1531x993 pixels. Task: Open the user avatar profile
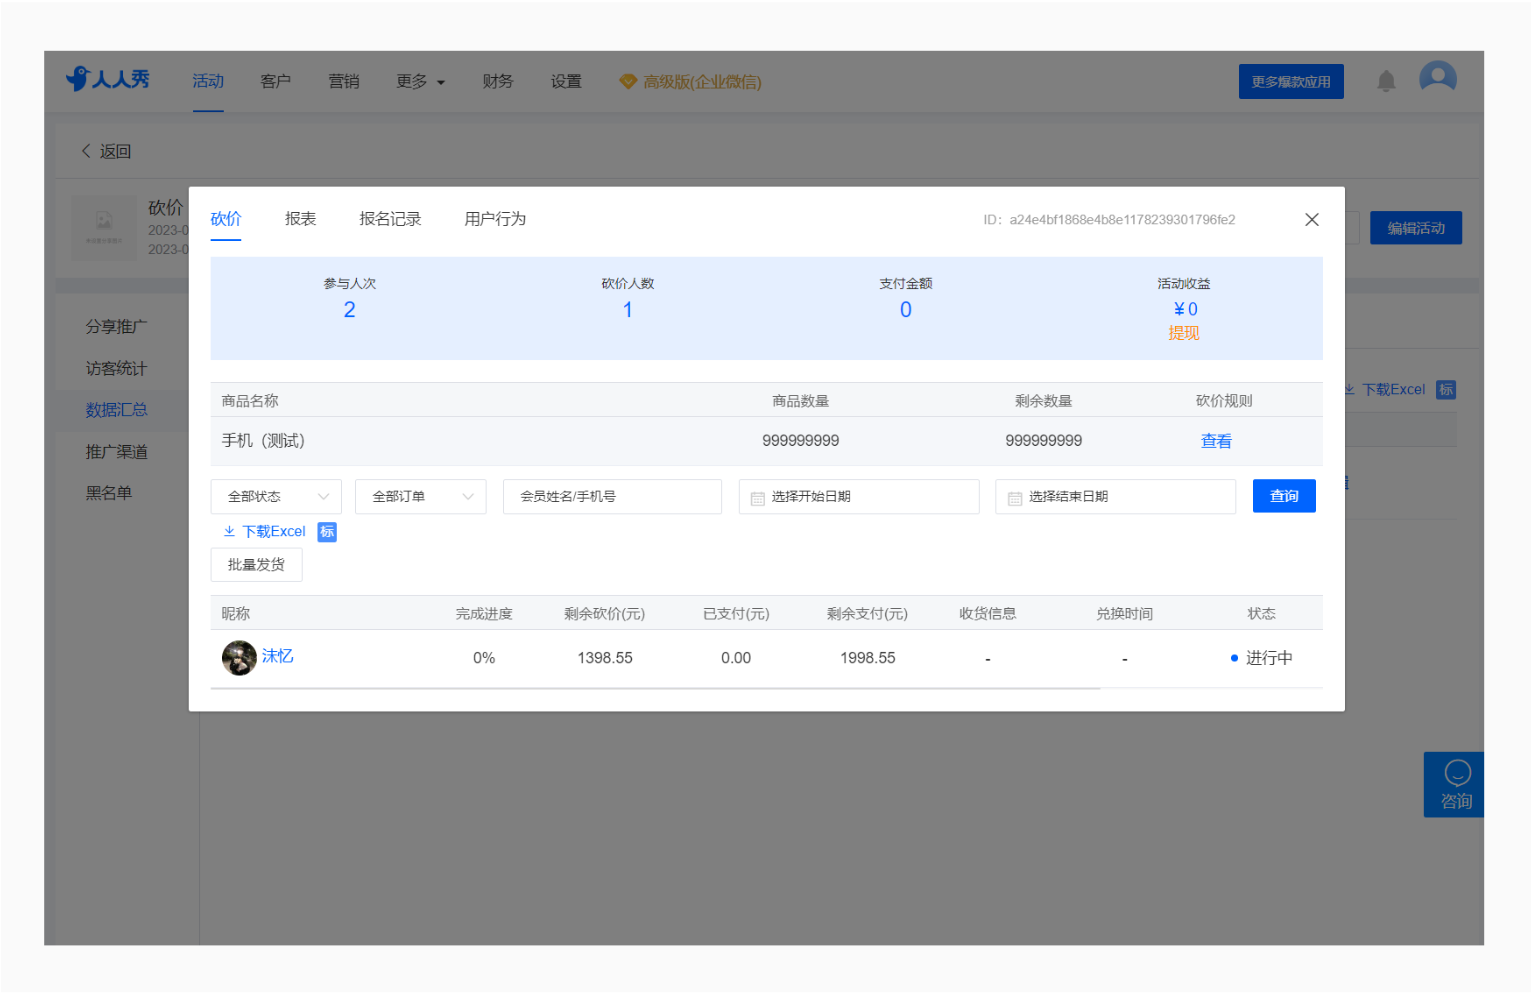click(1438, 78)
